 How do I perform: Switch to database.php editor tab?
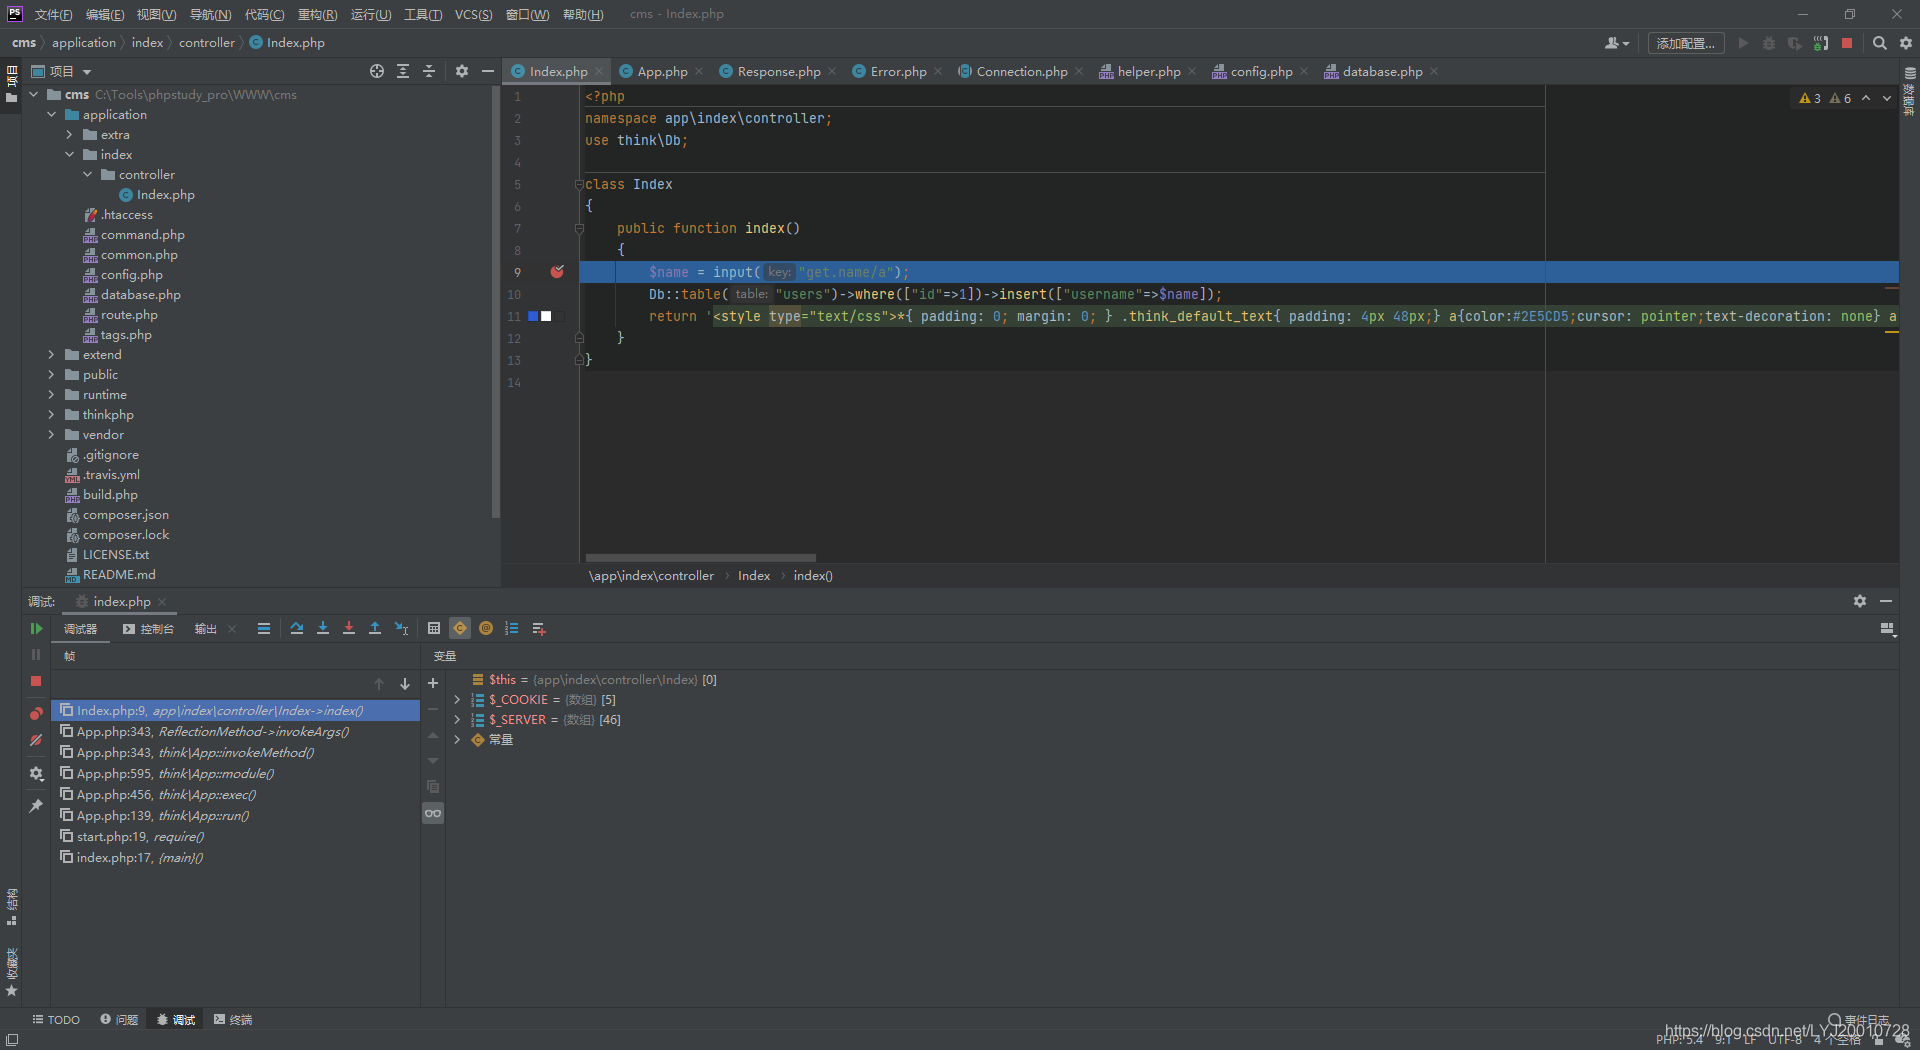(x=1382, y=72)
